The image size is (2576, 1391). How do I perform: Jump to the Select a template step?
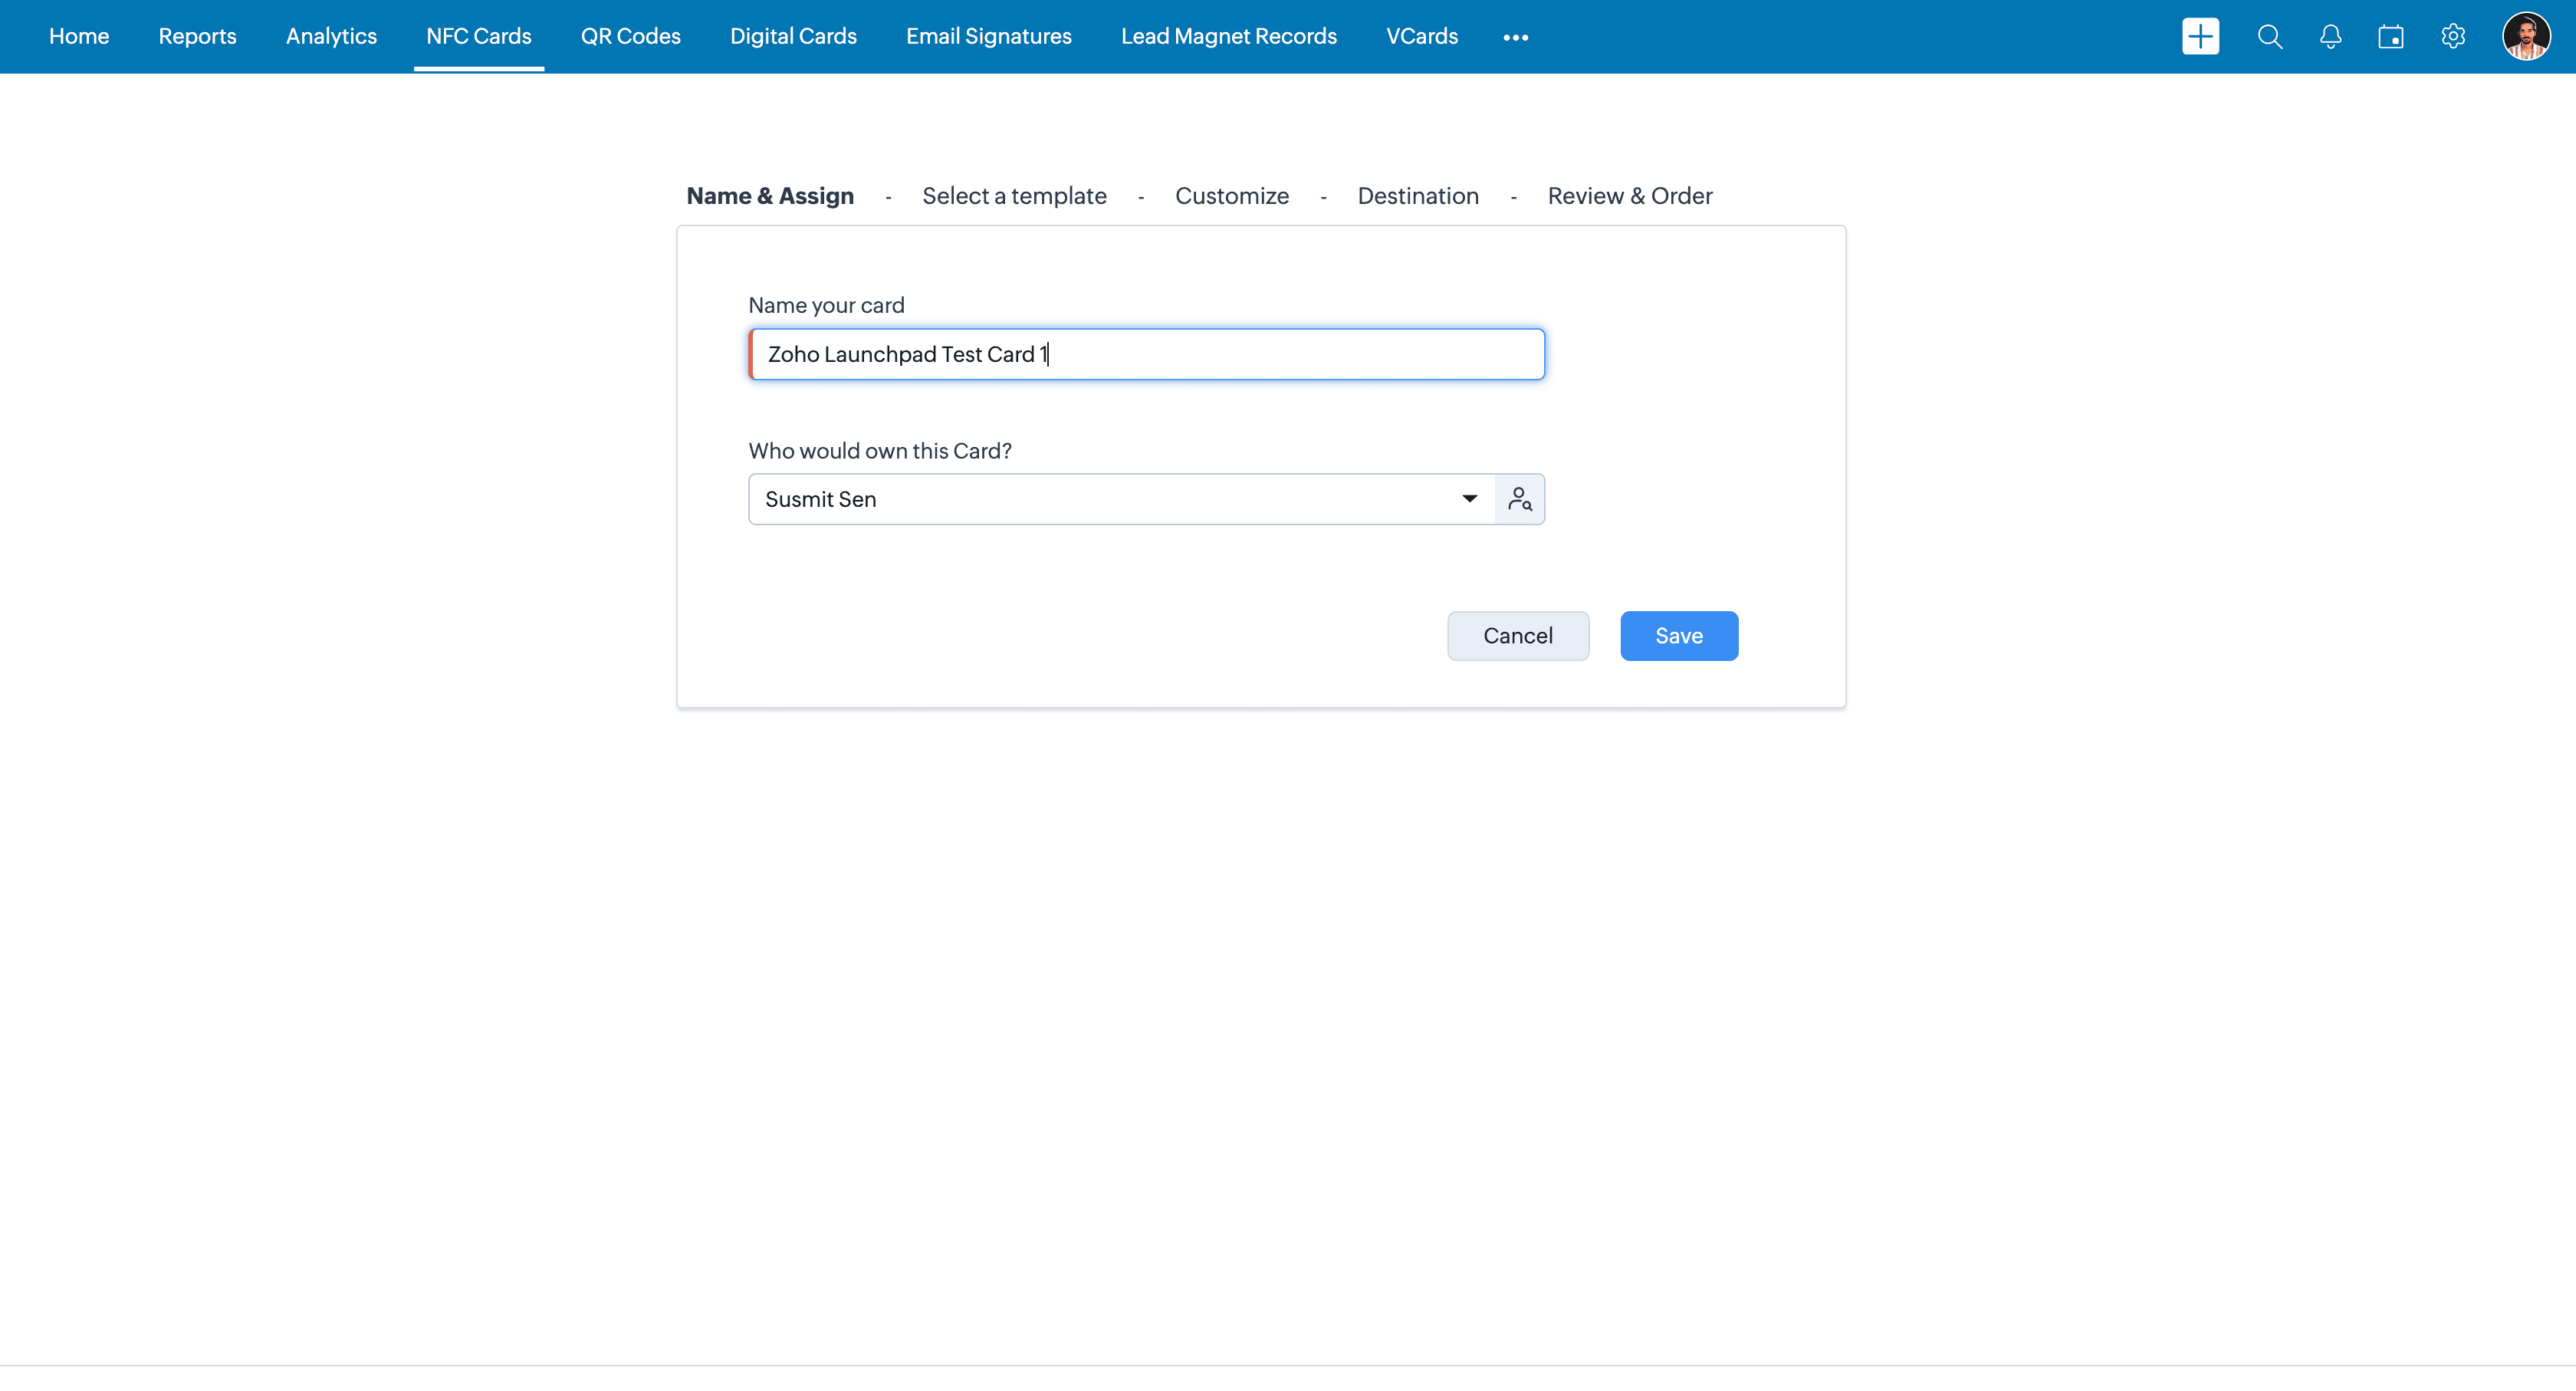[1014, 196]
